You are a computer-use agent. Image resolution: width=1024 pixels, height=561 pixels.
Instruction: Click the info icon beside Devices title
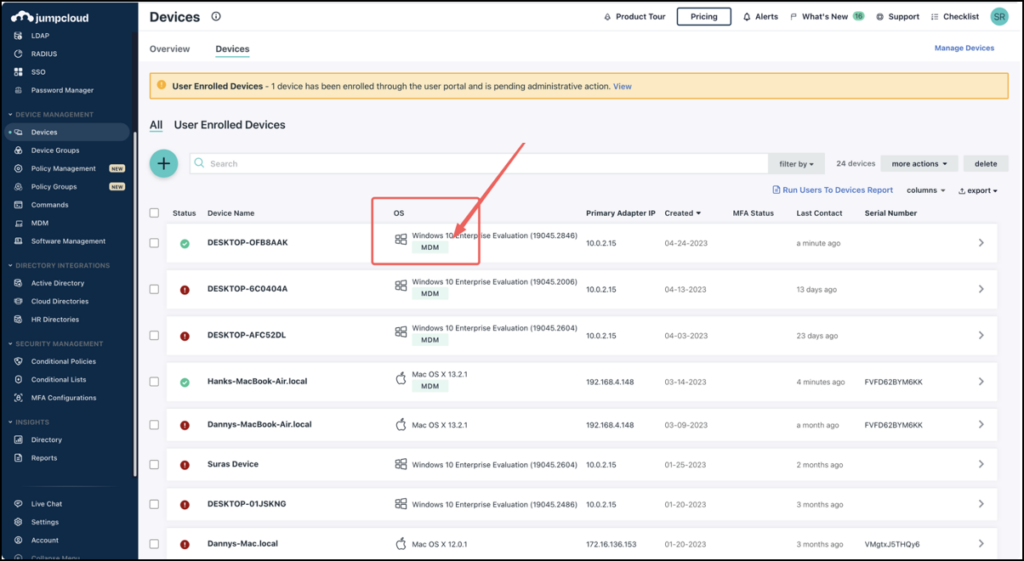[216, 16]
